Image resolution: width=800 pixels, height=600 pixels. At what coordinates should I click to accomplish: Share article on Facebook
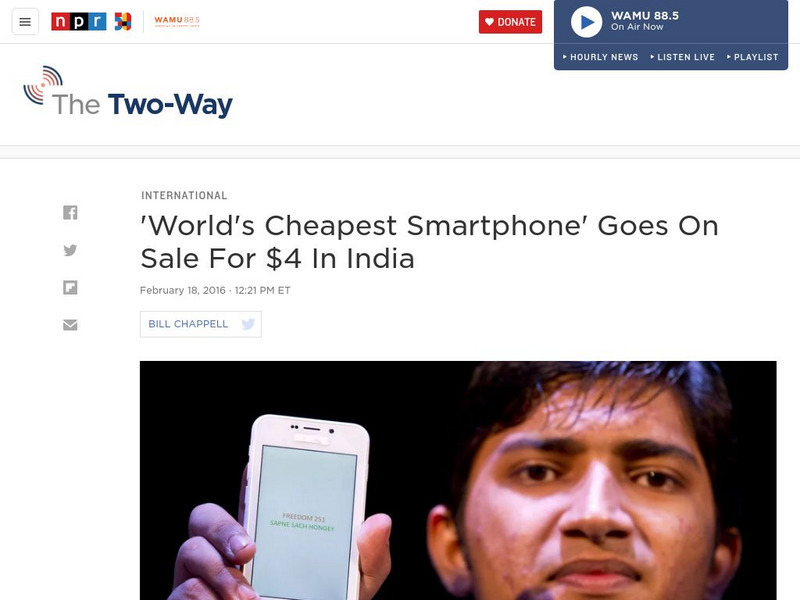click(x=70, y=212)
